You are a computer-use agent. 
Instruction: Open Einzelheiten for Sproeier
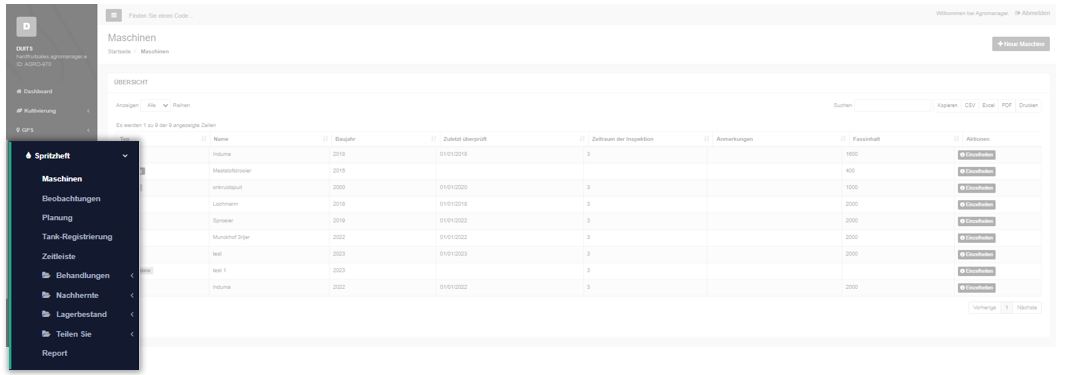976,221
